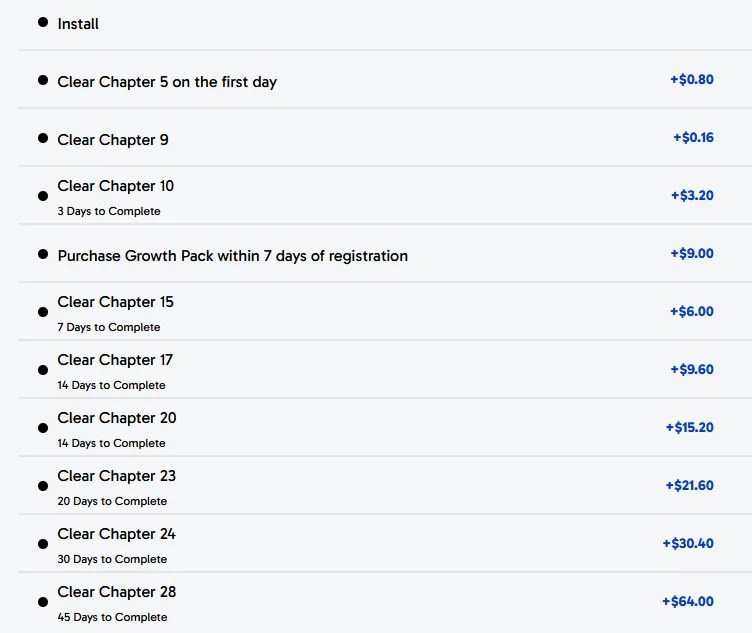This screenshot has height=633, width=752.
Task: Click the Clear Chapter 17 title
Action: click(115, 360)
